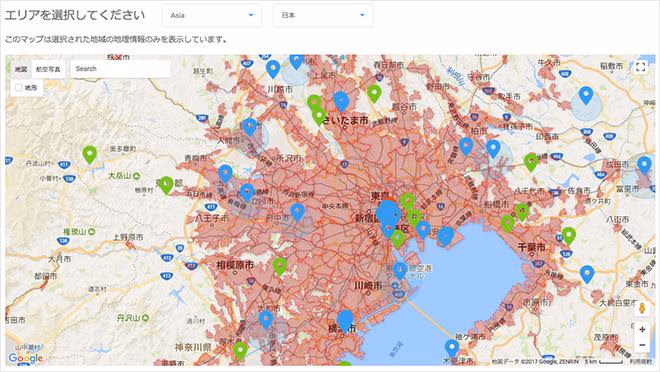Toggle fullscreen map view

point(641,67)
